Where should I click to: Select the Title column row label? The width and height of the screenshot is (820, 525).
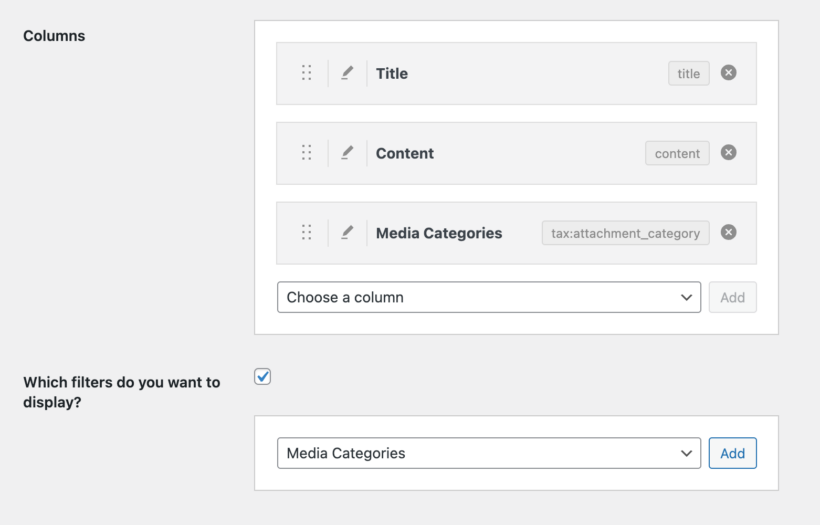tap(392, 73)
